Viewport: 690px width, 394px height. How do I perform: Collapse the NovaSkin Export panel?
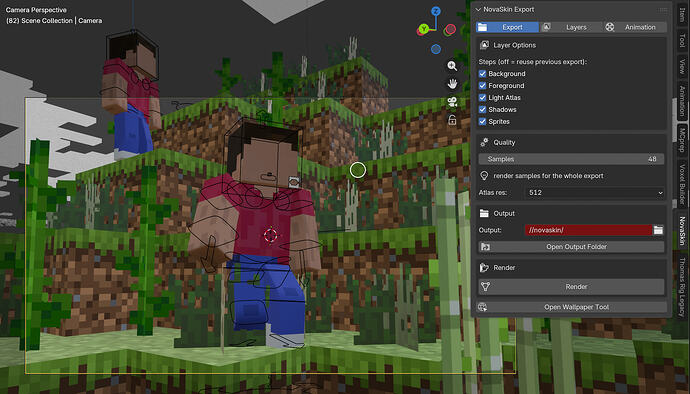pos(478,9)
